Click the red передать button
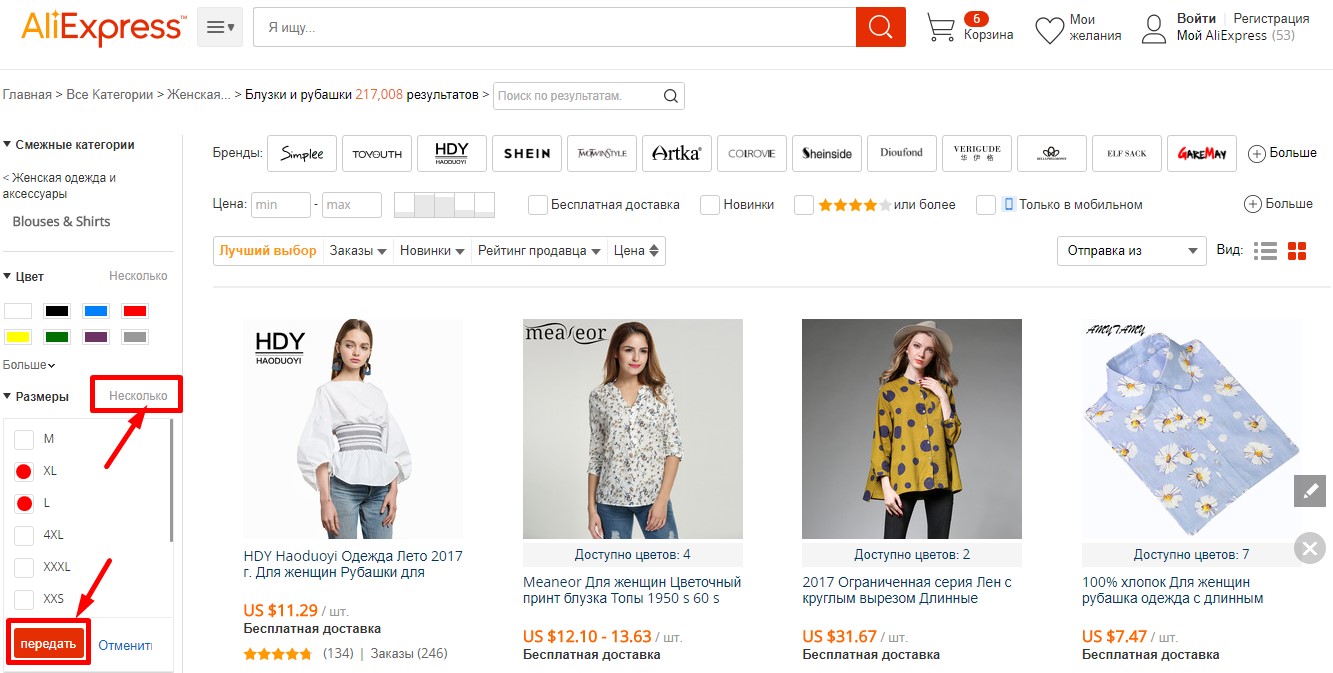1333x673 pixels. click(48, 644)
